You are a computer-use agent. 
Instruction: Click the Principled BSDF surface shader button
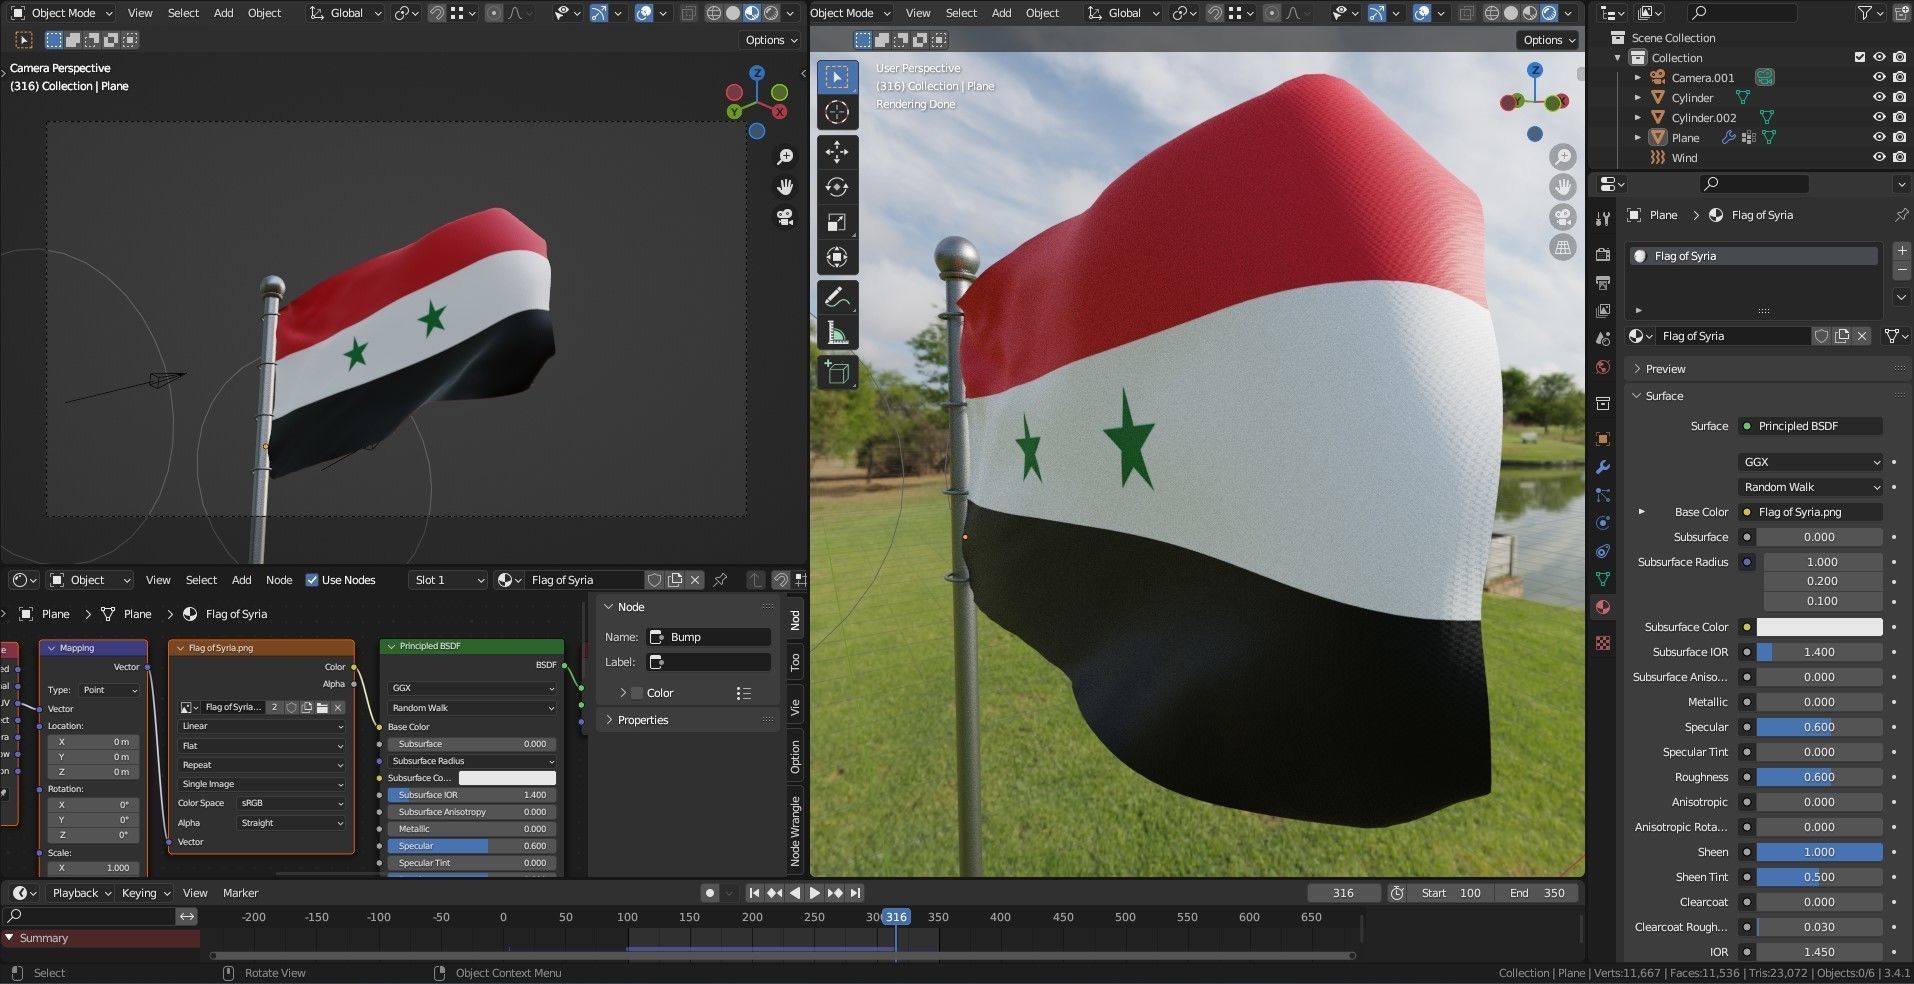[x=1810, y=426]
